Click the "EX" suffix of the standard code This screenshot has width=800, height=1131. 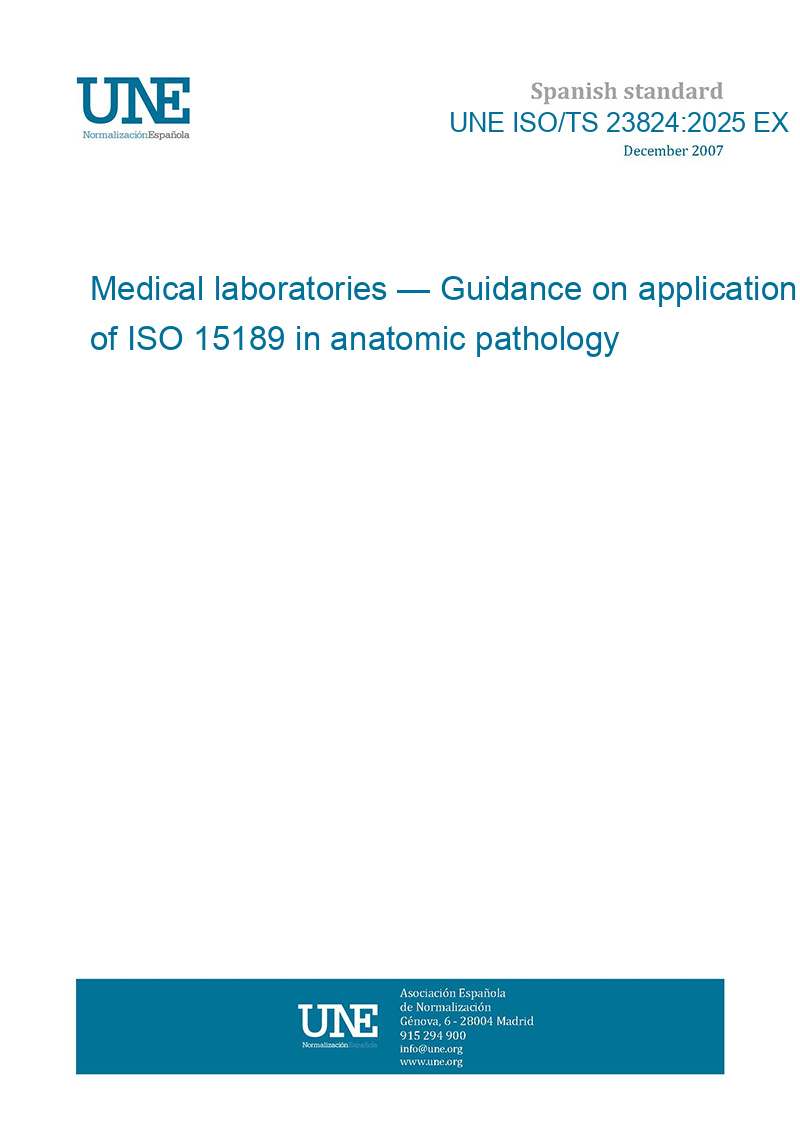(771, 123)
